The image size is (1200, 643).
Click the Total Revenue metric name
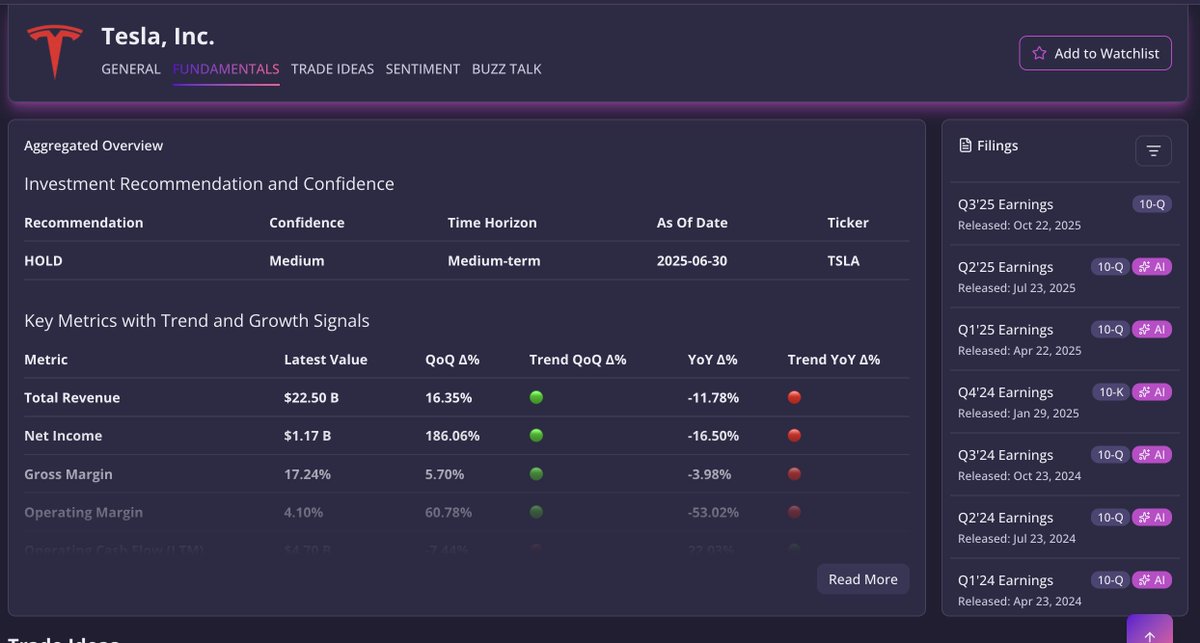point(72,397)
